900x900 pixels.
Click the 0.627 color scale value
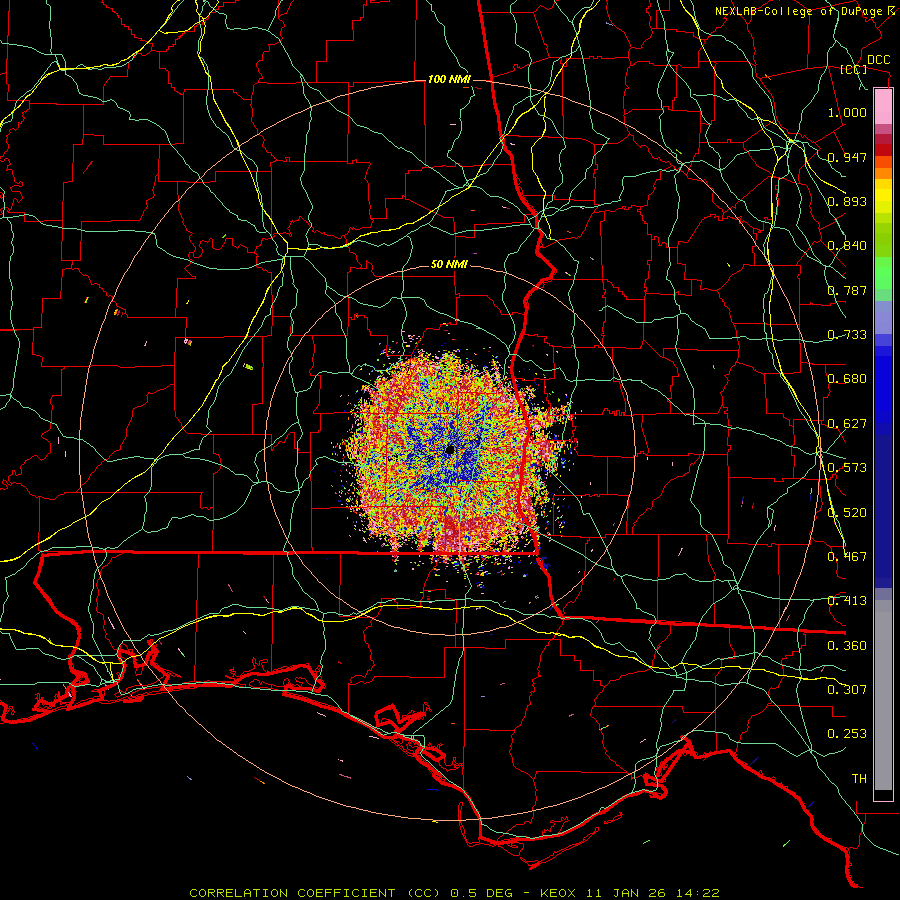click(x=847, y=424)
